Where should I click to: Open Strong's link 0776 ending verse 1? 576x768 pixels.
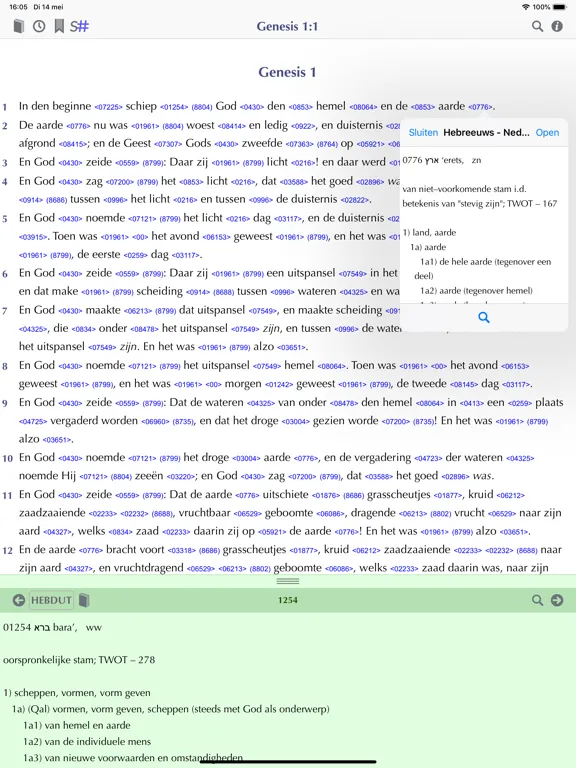pos(480,107)
